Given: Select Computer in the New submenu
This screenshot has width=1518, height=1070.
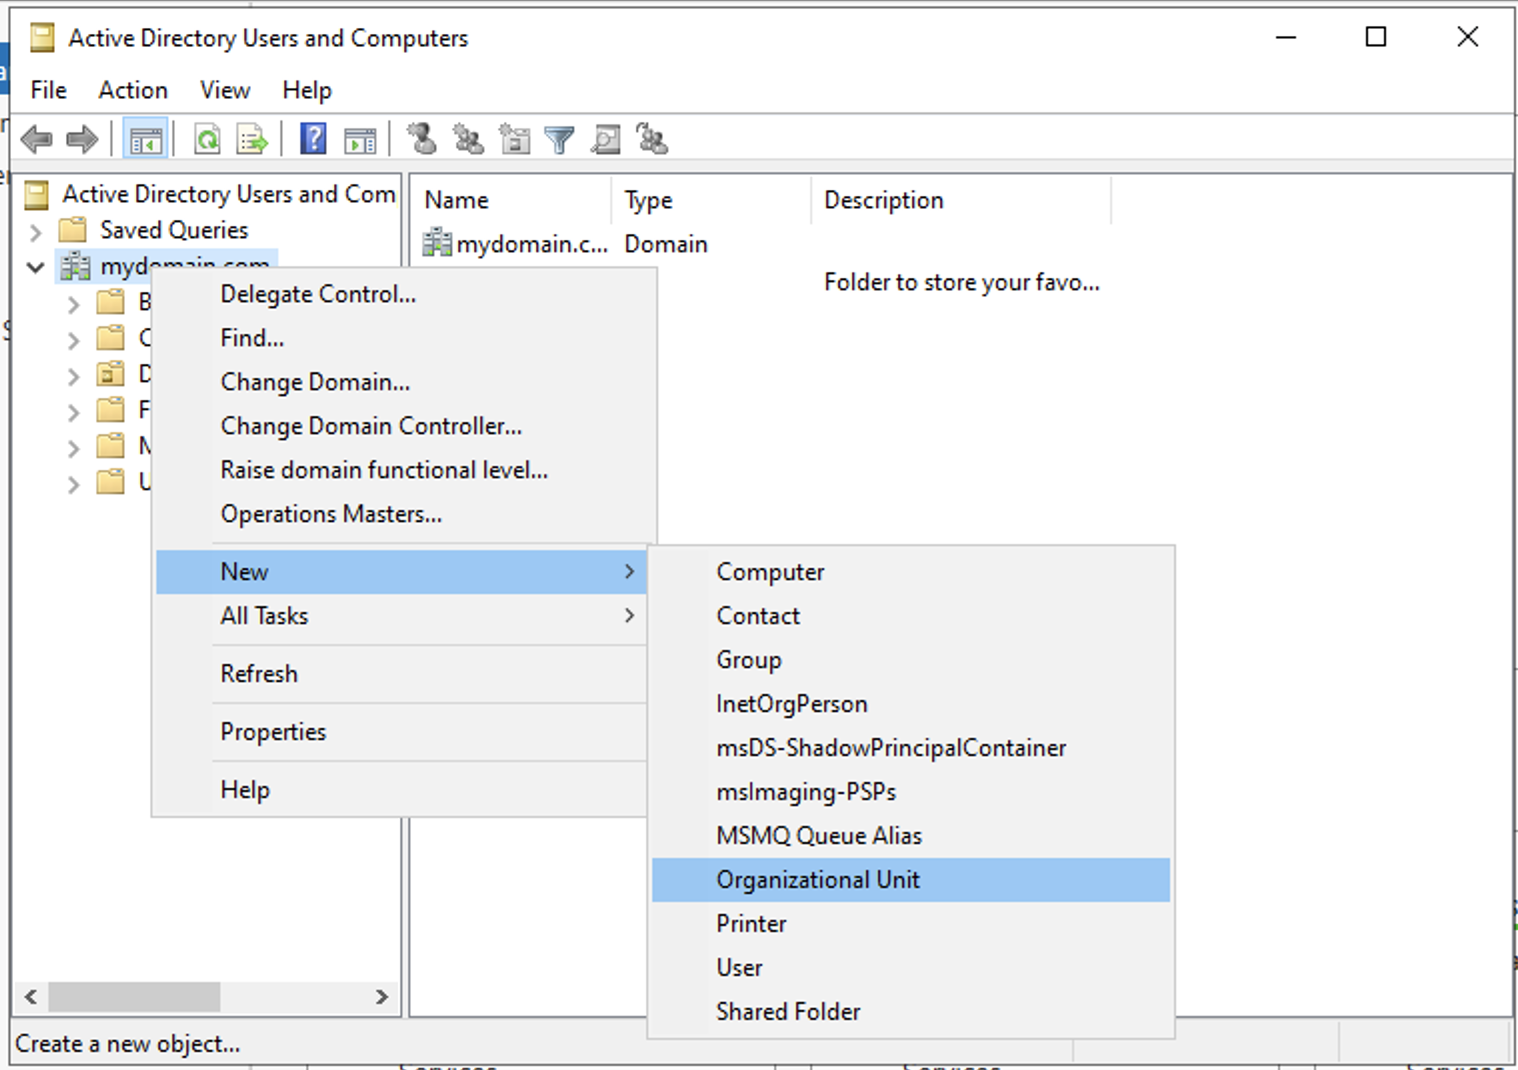Looking at the screenshot, I should pyautogui.click(x=911, y=572).
